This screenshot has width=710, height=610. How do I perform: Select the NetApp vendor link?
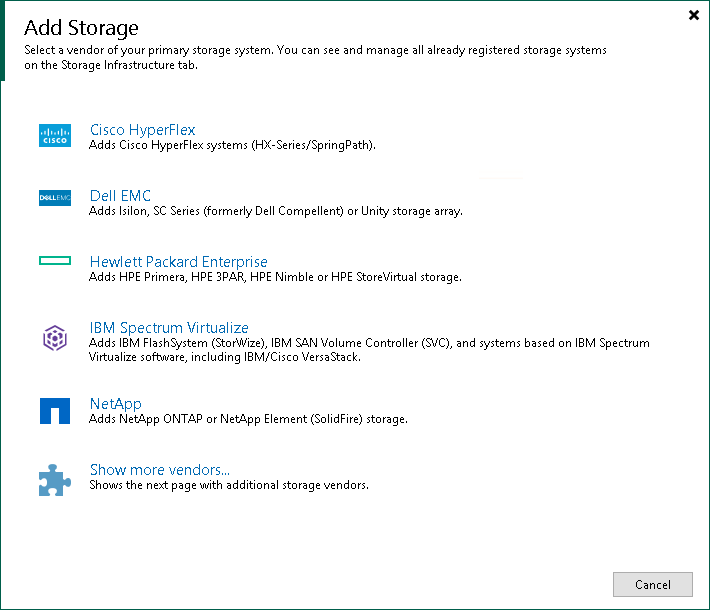[116, 404]
